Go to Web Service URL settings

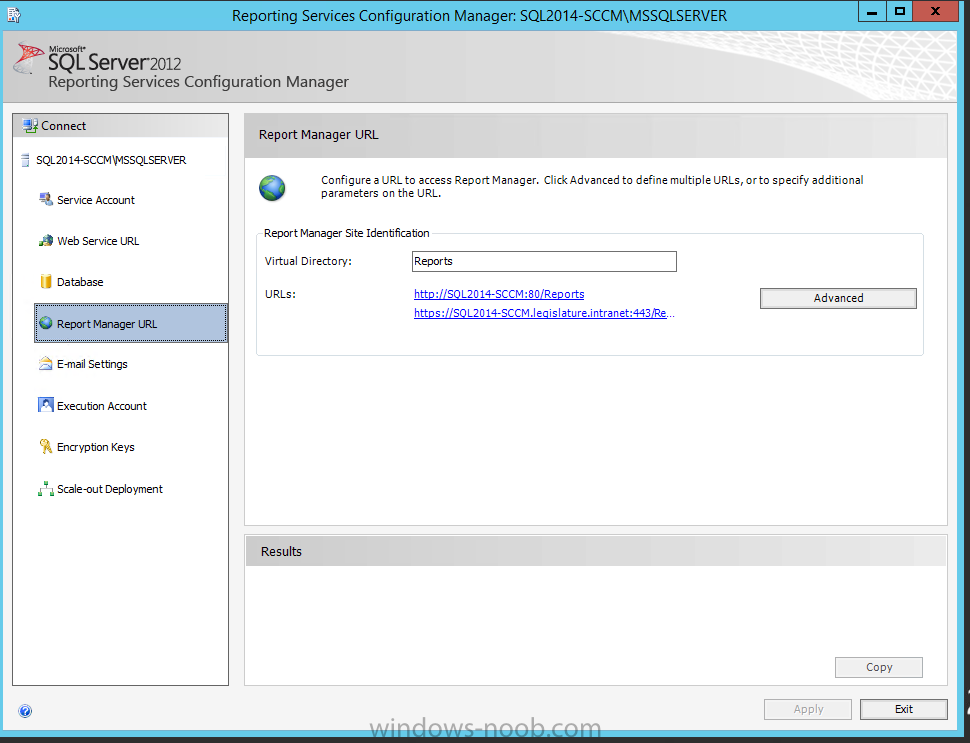point(98,241)
